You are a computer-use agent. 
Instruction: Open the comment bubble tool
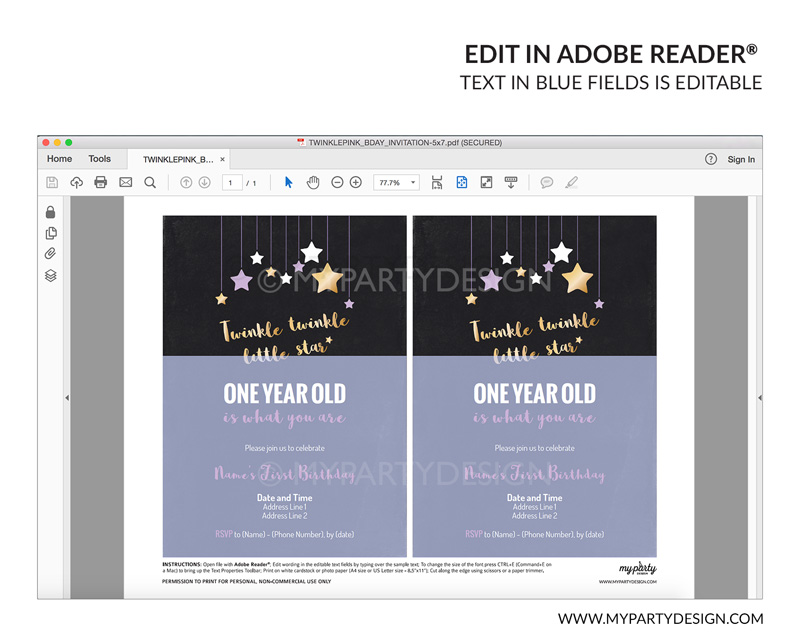tap(547, 183)
